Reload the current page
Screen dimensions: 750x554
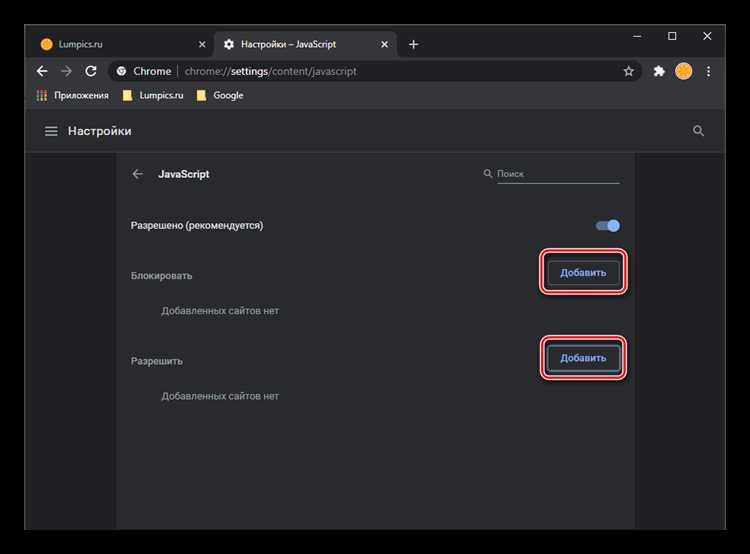(91, 71)
